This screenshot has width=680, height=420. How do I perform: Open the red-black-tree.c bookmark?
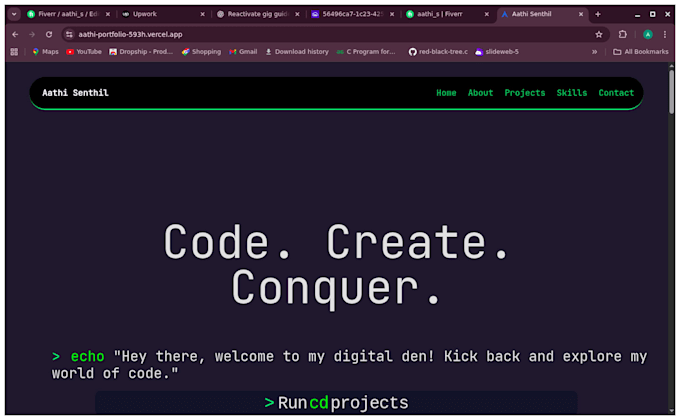pos(438,52)
